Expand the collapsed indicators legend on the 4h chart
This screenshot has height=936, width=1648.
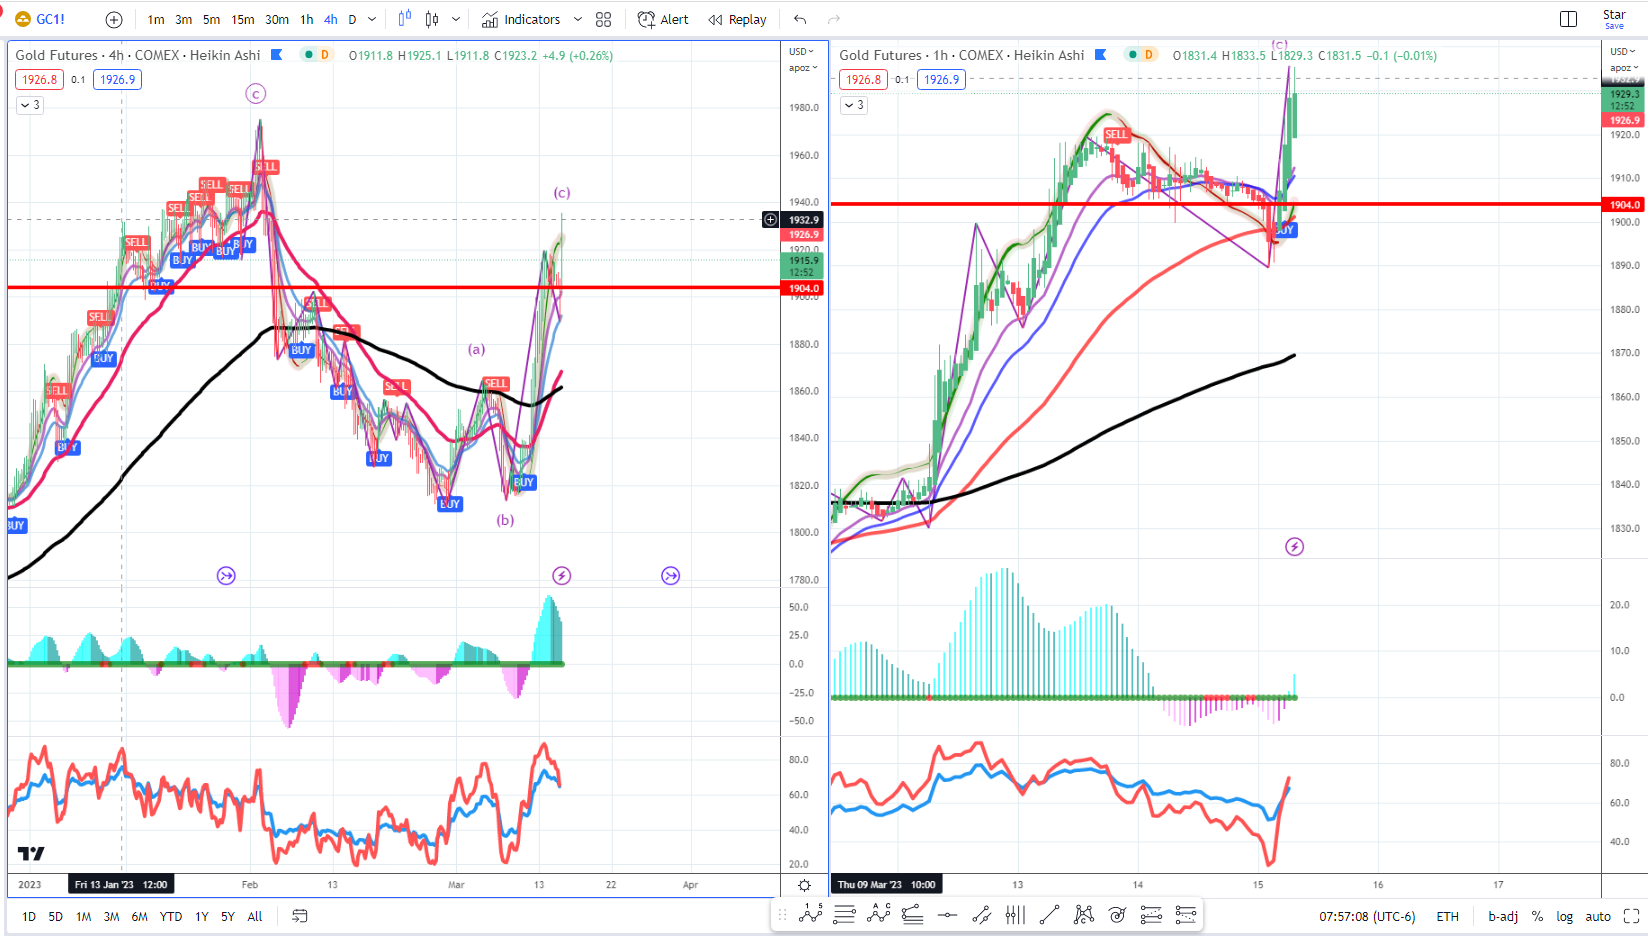point(30,105)
